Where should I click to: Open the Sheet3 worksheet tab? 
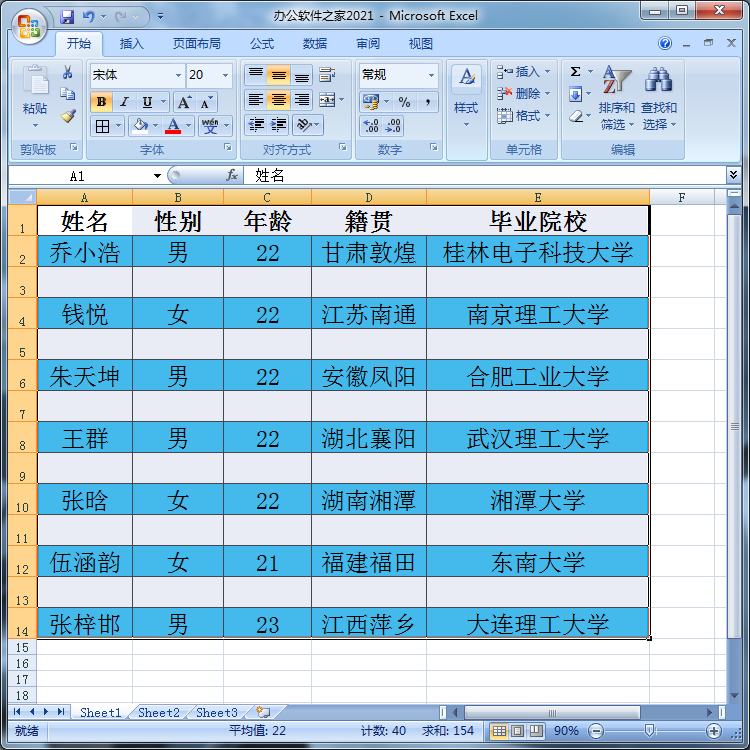point(217,713)
